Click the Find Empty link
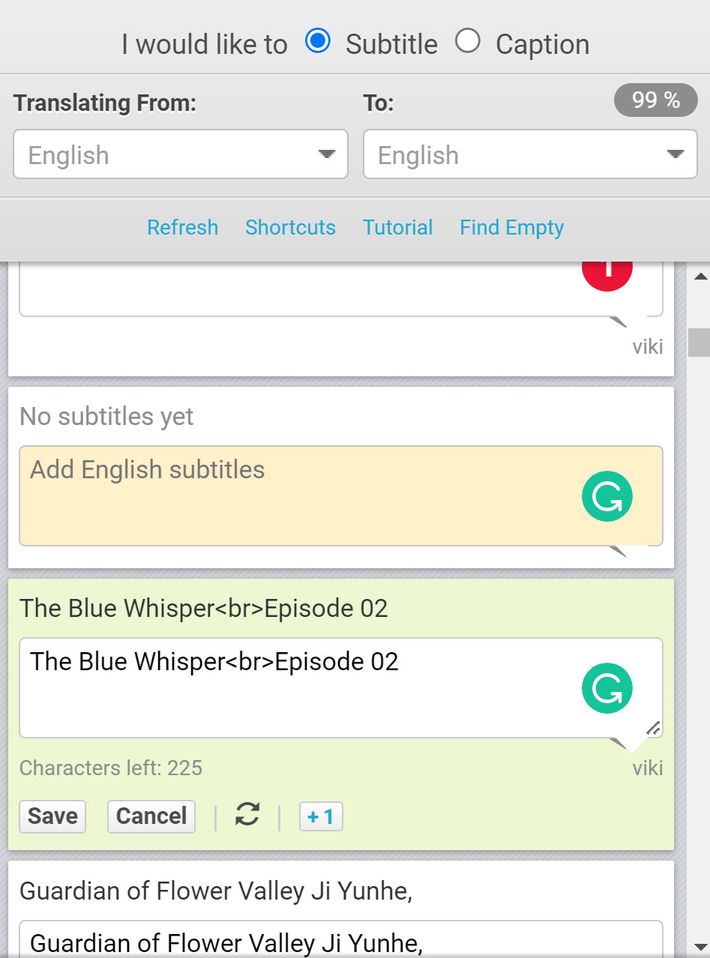The height and width of the screenshot is (958, 710). [511, 227]
